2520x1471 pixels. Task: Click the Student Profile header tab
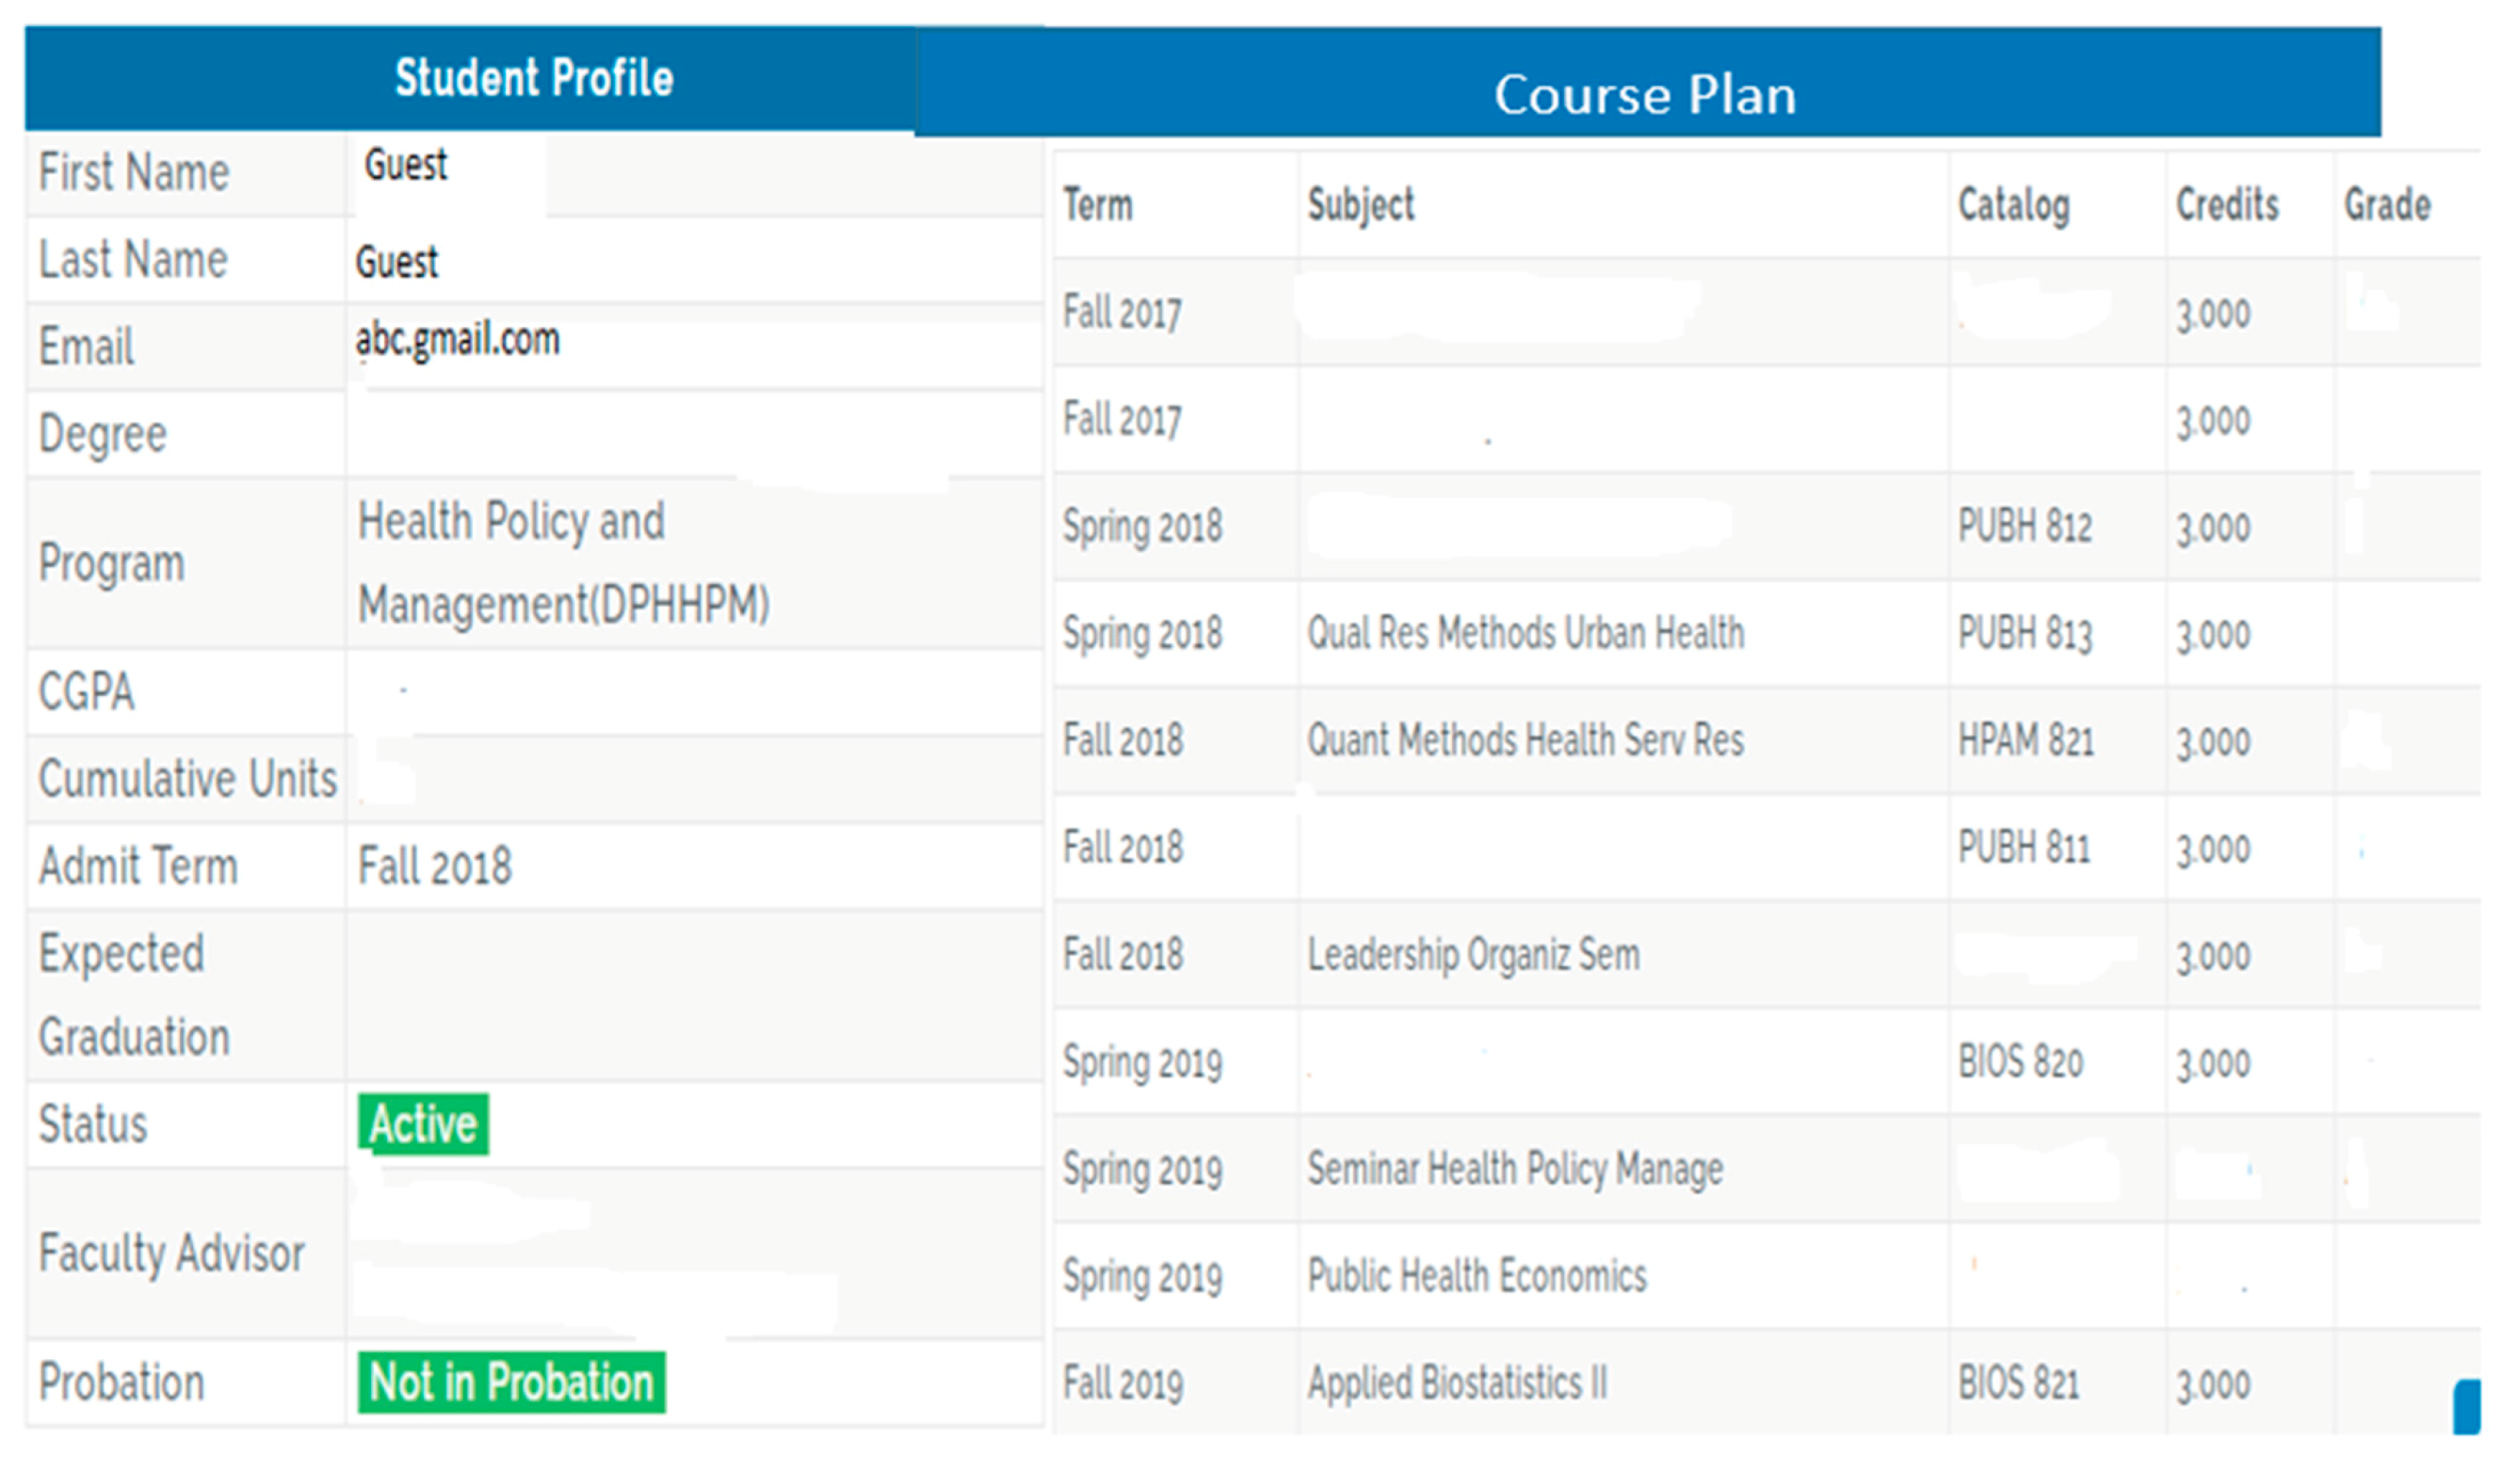click(x=533, y=78)
